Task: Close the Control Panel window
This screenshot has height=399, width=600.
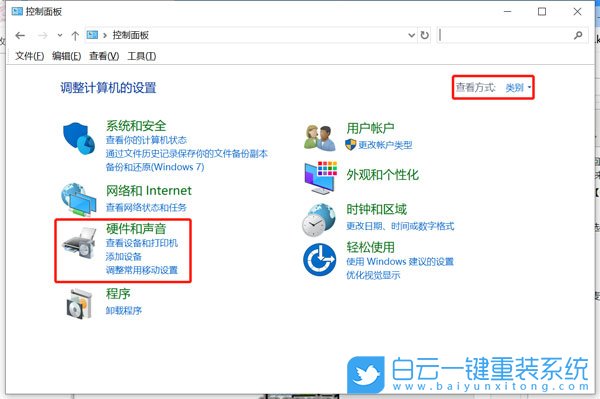Action: click(x=577, y=11)
